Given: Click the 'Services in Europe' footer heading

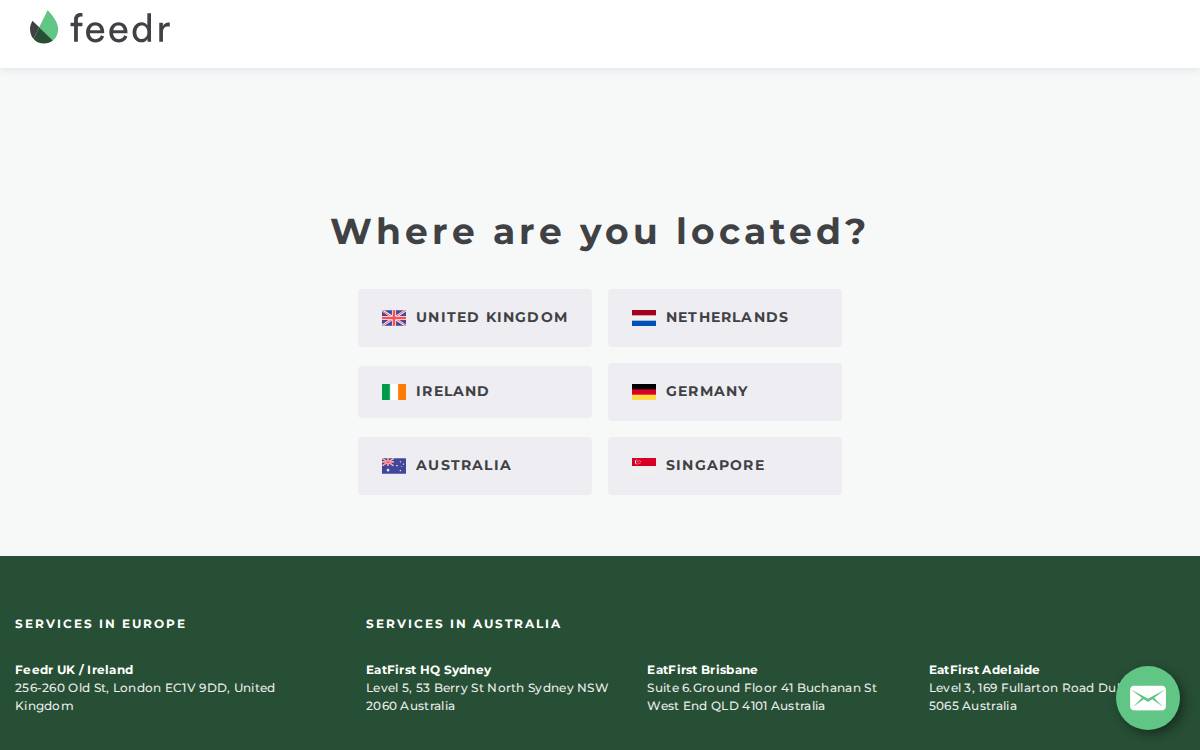Looking at the screenshot, I should click(x=101, y=624).
